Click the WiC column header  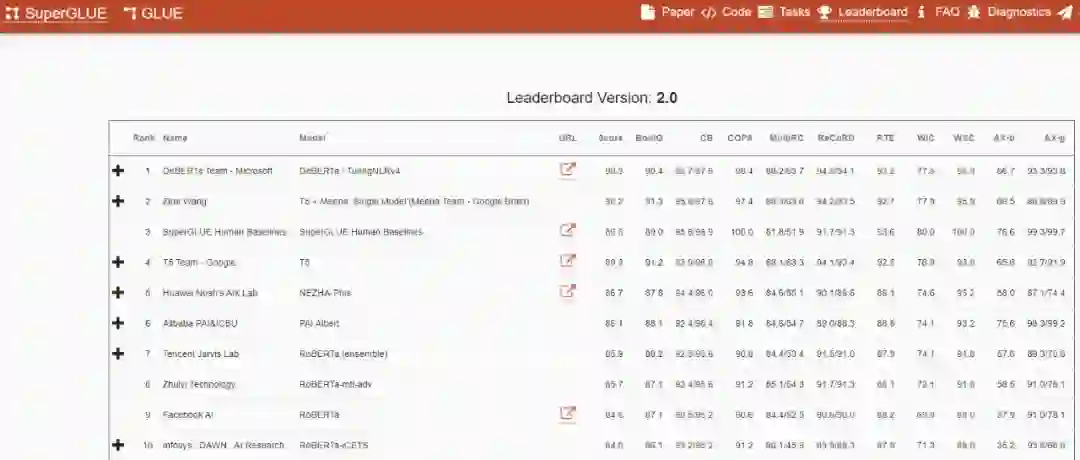click(926, 138)
